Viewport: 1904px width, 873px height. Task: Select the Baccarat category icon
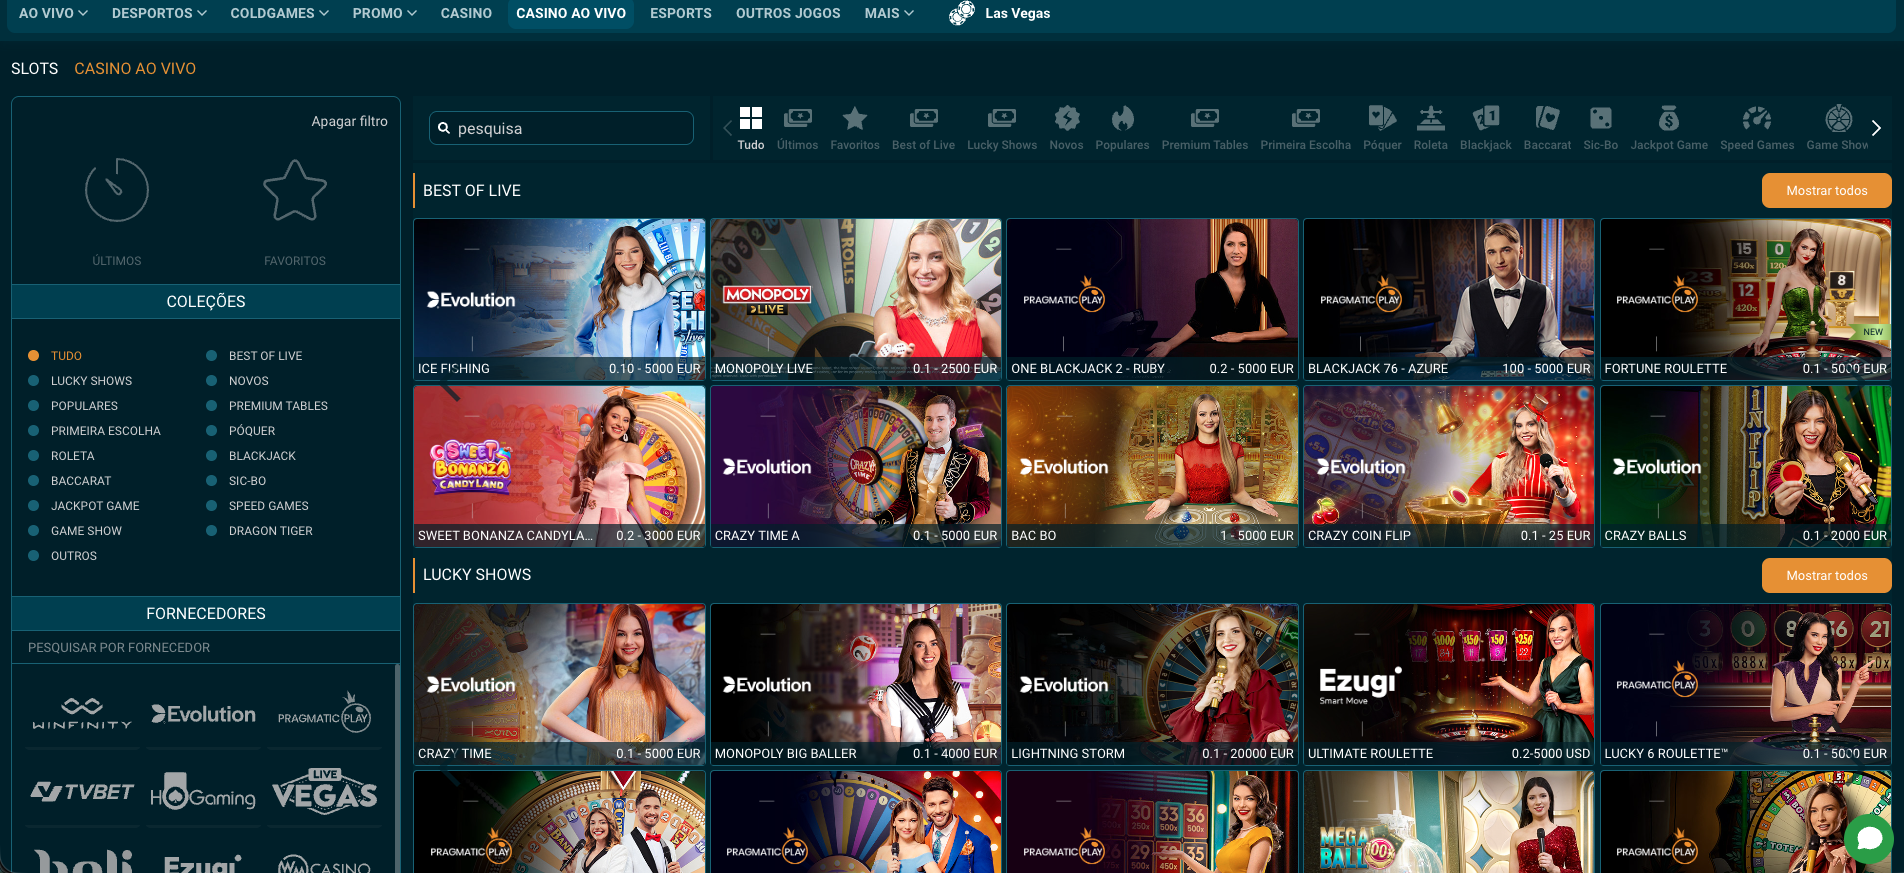tap(1547, 119)
